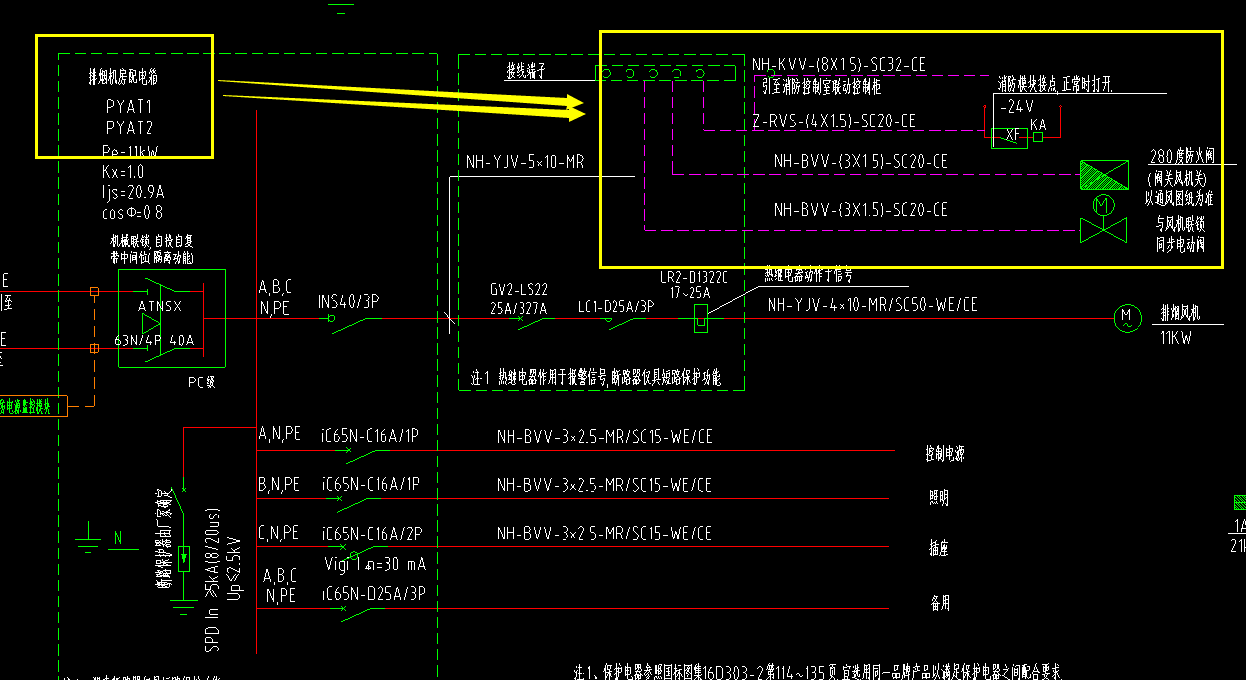
Task: Click the NH-YJV-5×10-MR cable label
Action: pyautogui.click(x=525, y=161)
